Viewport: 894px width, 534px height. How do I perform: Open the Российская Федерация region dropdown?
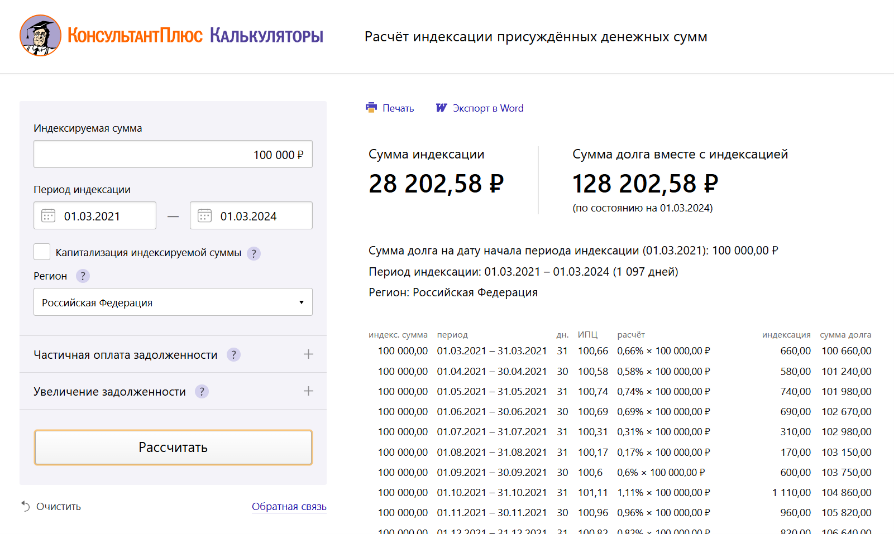[173, 302]
